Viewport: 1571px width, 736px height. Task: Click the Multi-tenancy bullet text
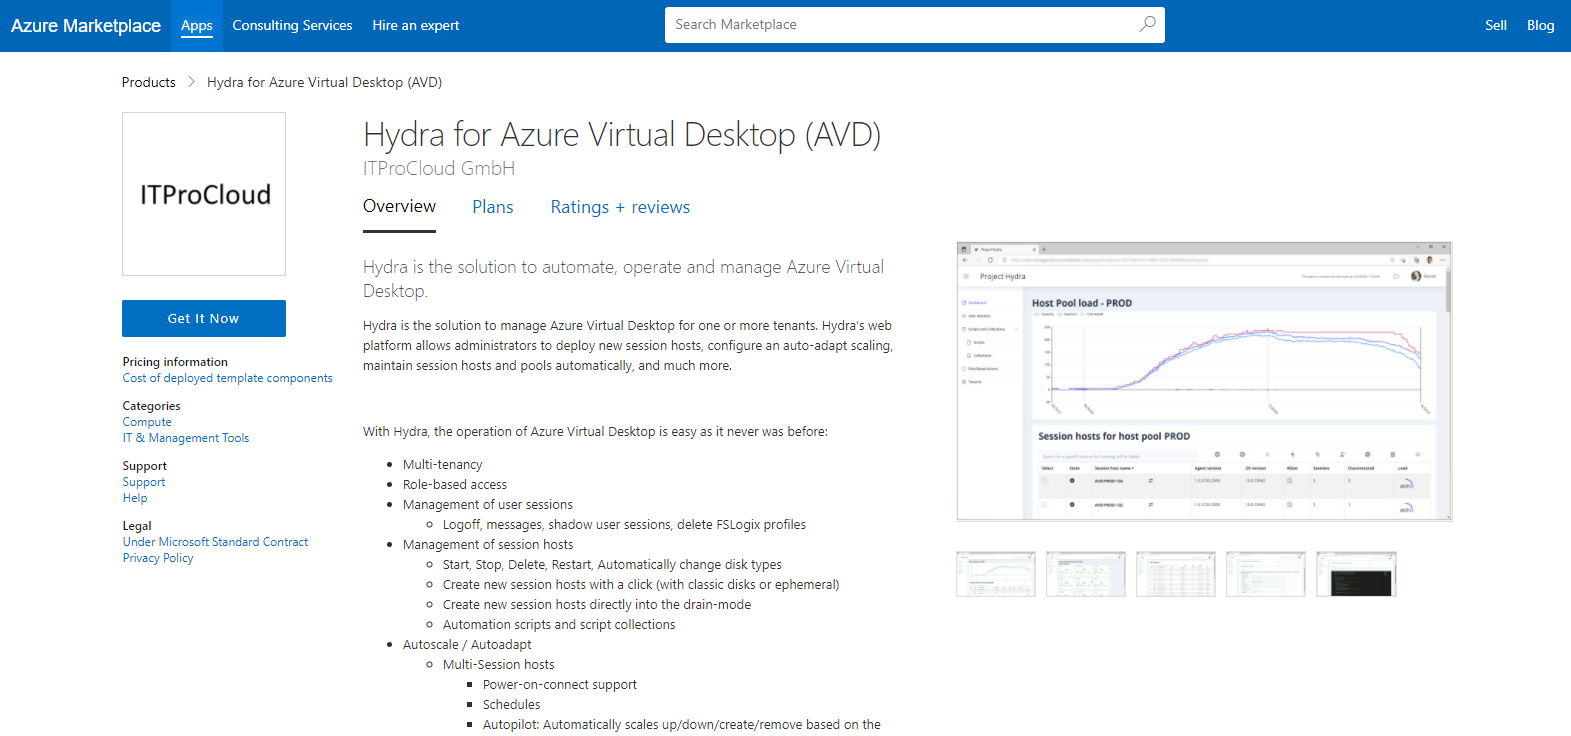[443, 465]
